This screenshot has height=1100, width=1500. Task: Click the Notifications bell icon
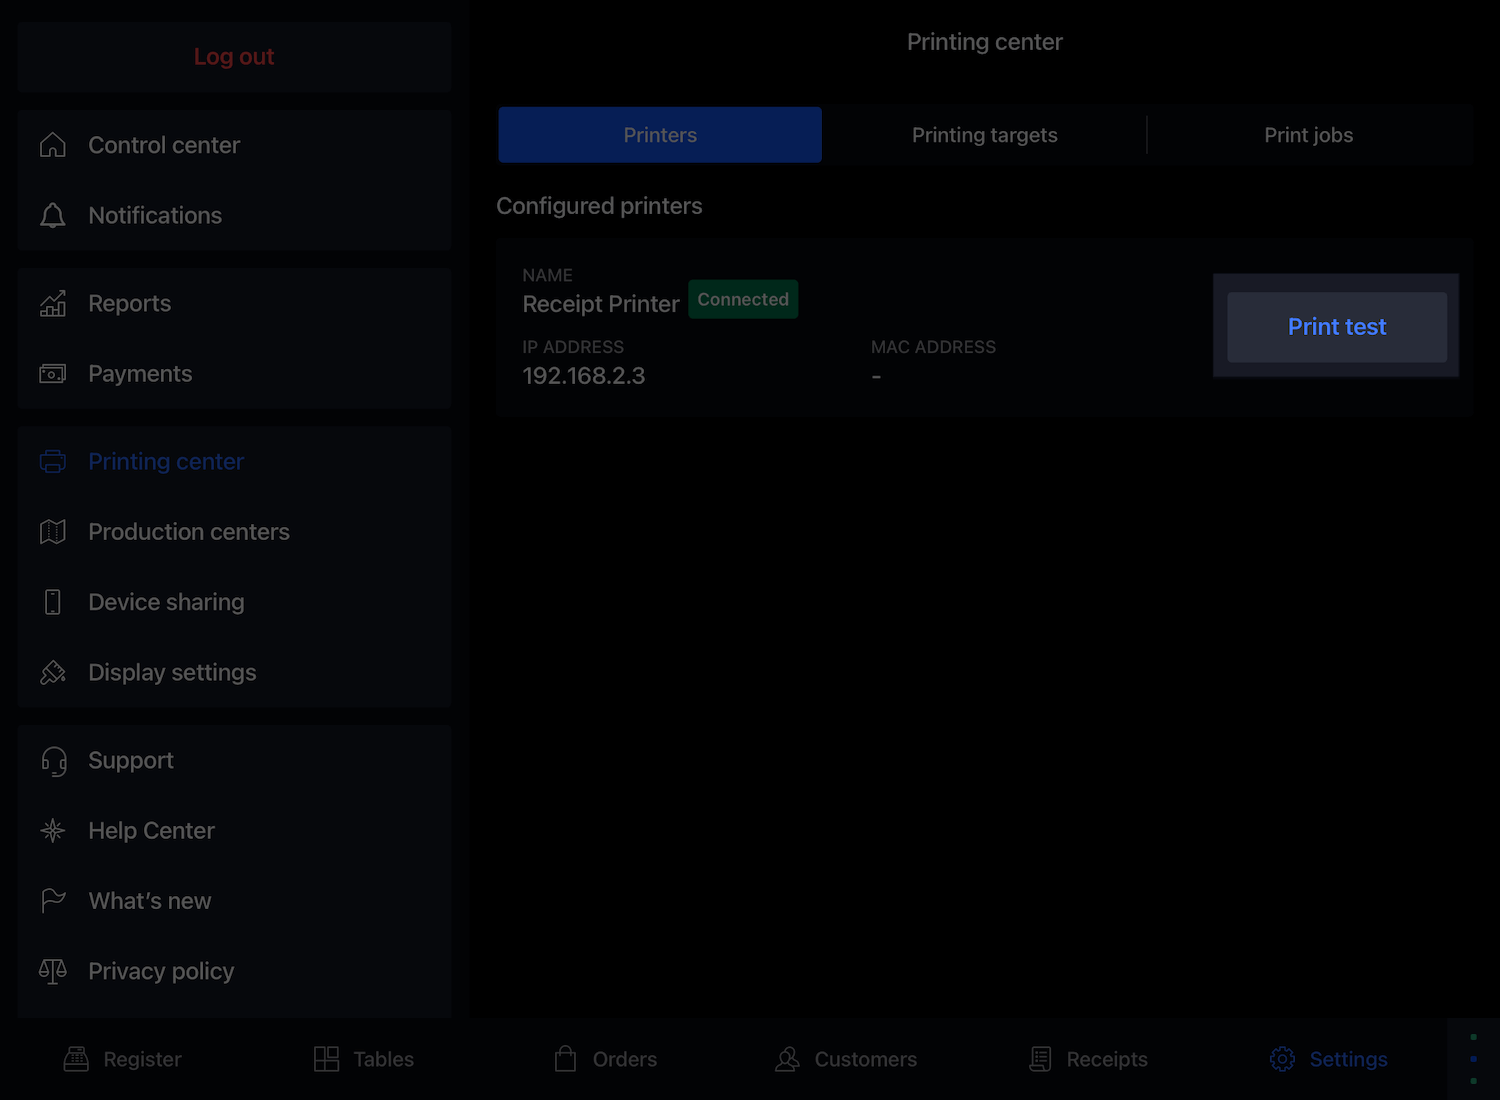(x=53, y=216)
